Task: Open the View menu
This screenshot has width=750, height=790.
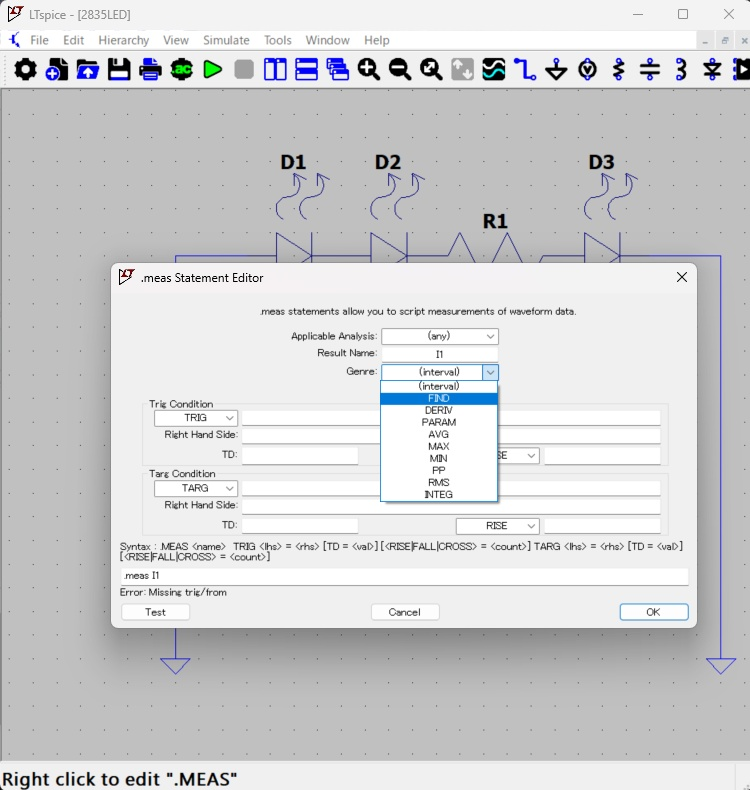Action: [176, 40]
